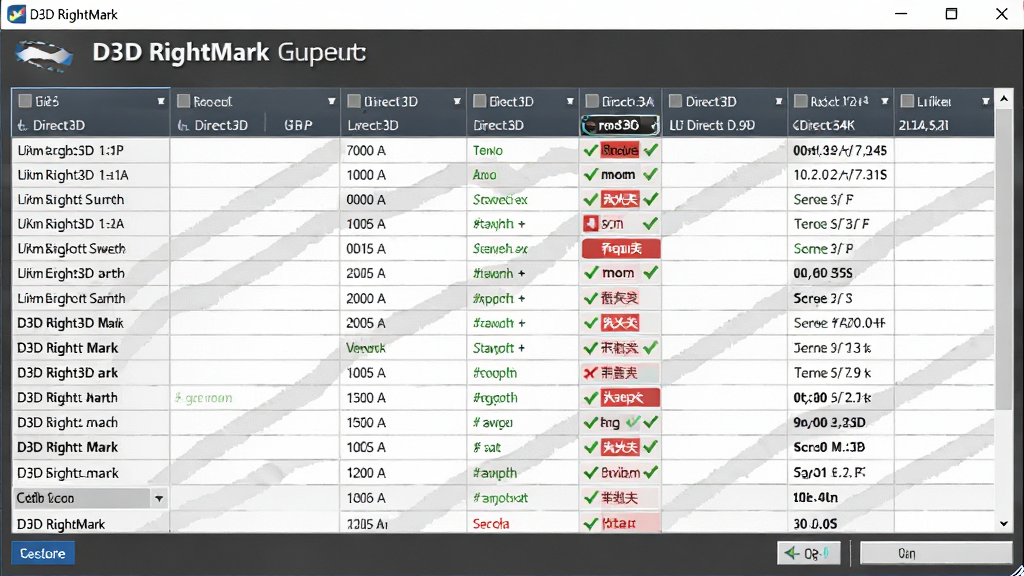Image resolution: width=1024 pixels, height=576 pixels.
Task: Click the checkmark in the D3D Bightt.mark row
Action: 590,472
